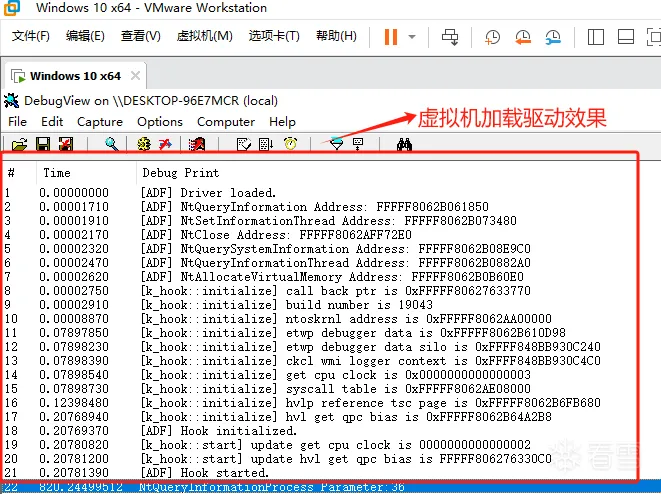The image size is (661, 494).
Task: Select the 'call back ptr is' log row
Action: point(320,290)
